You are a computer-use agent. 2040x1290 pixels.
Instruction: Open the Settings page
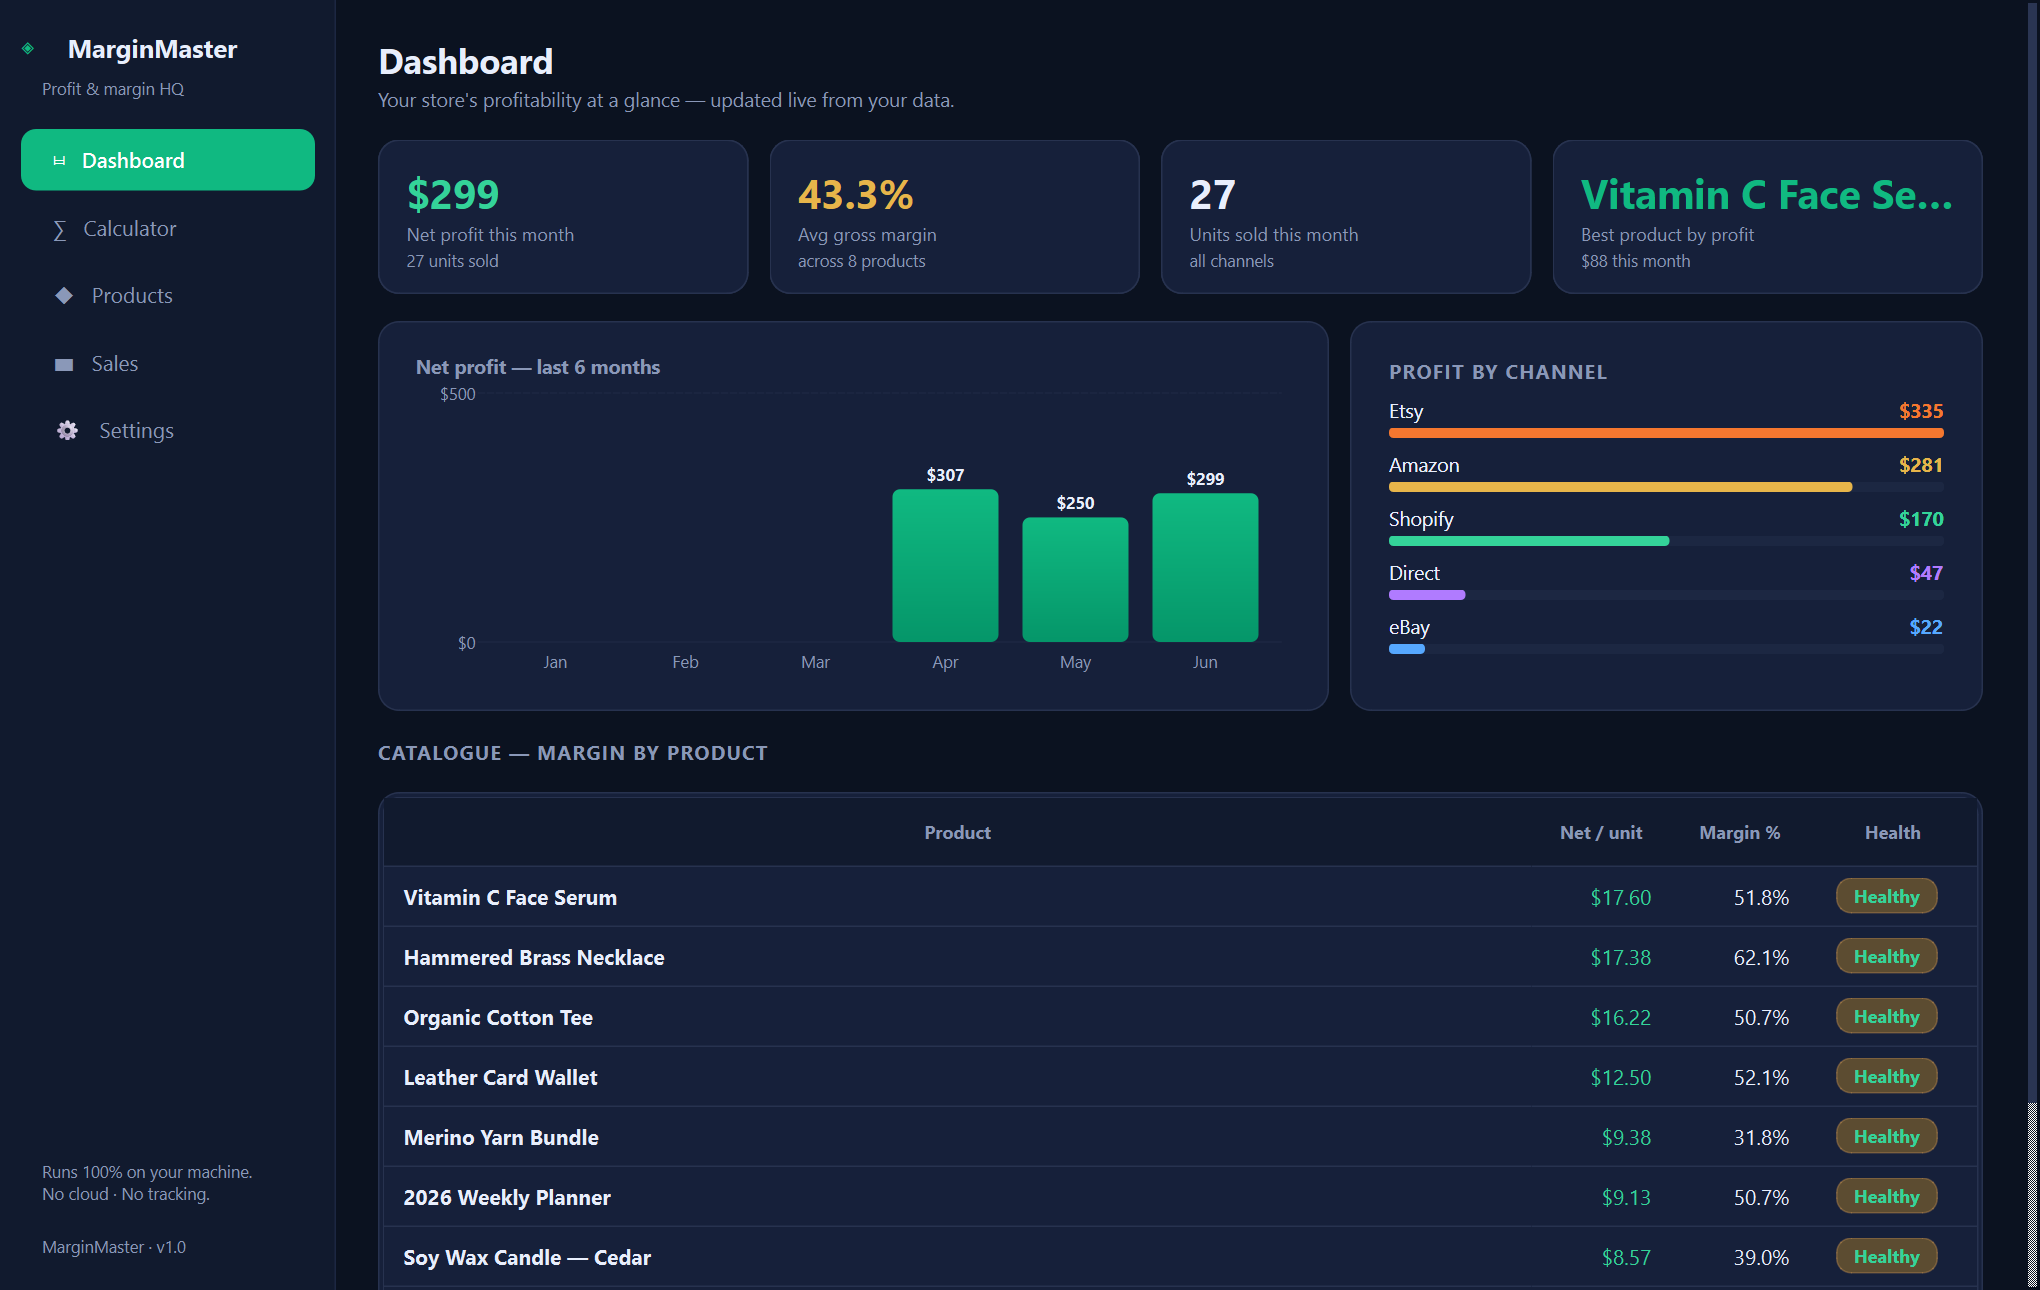(x=168, y=430)
